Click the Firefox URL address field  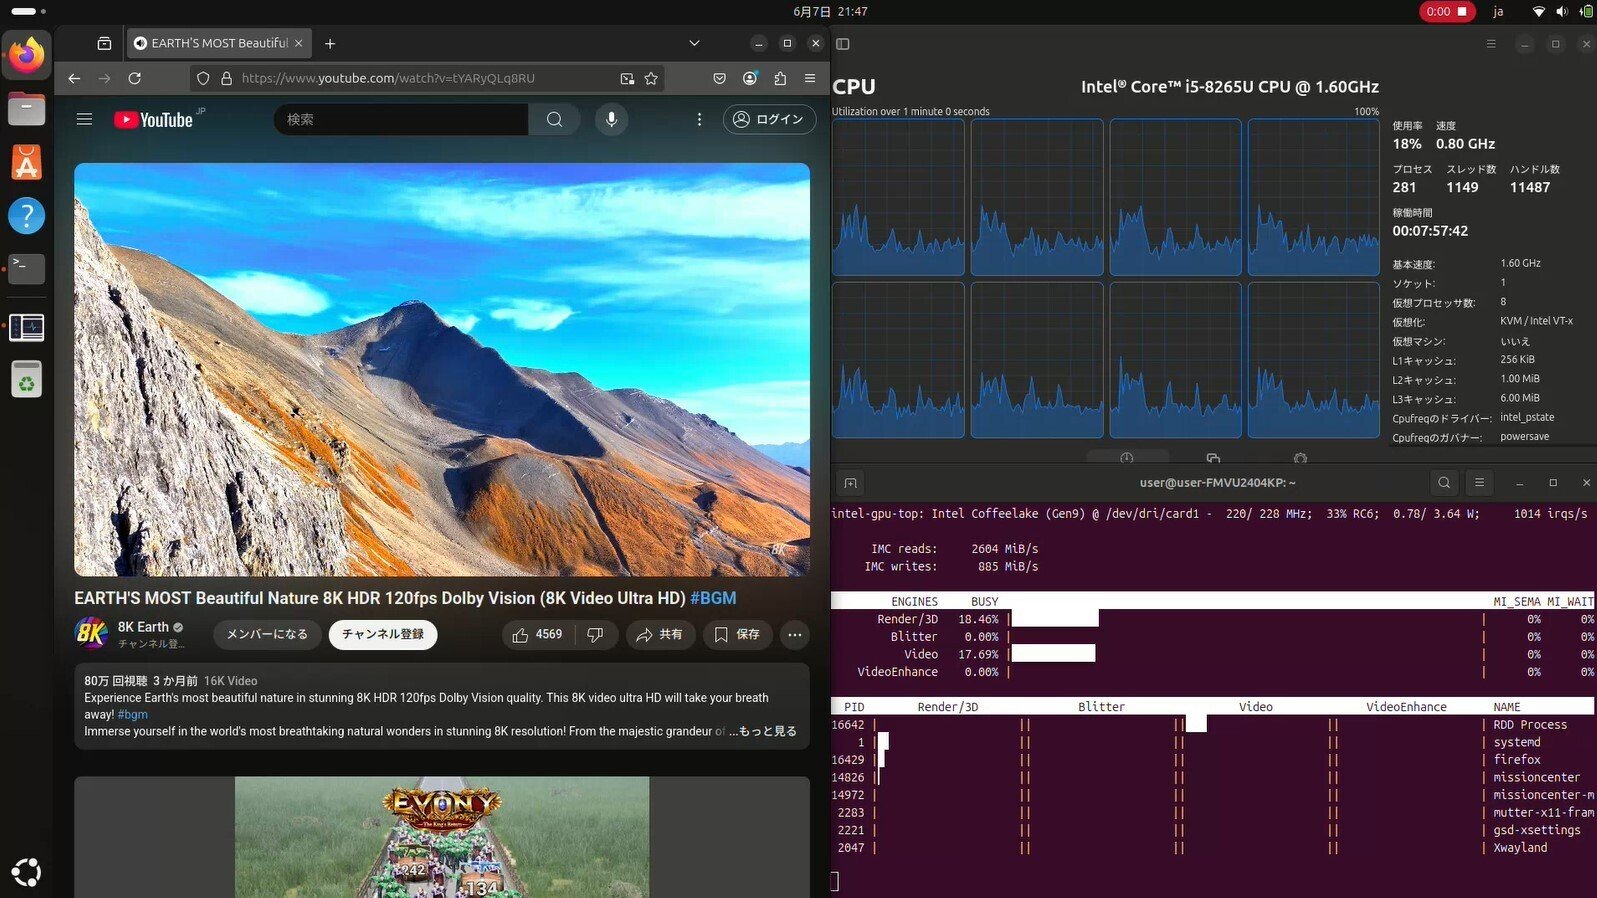pos(427,78)
